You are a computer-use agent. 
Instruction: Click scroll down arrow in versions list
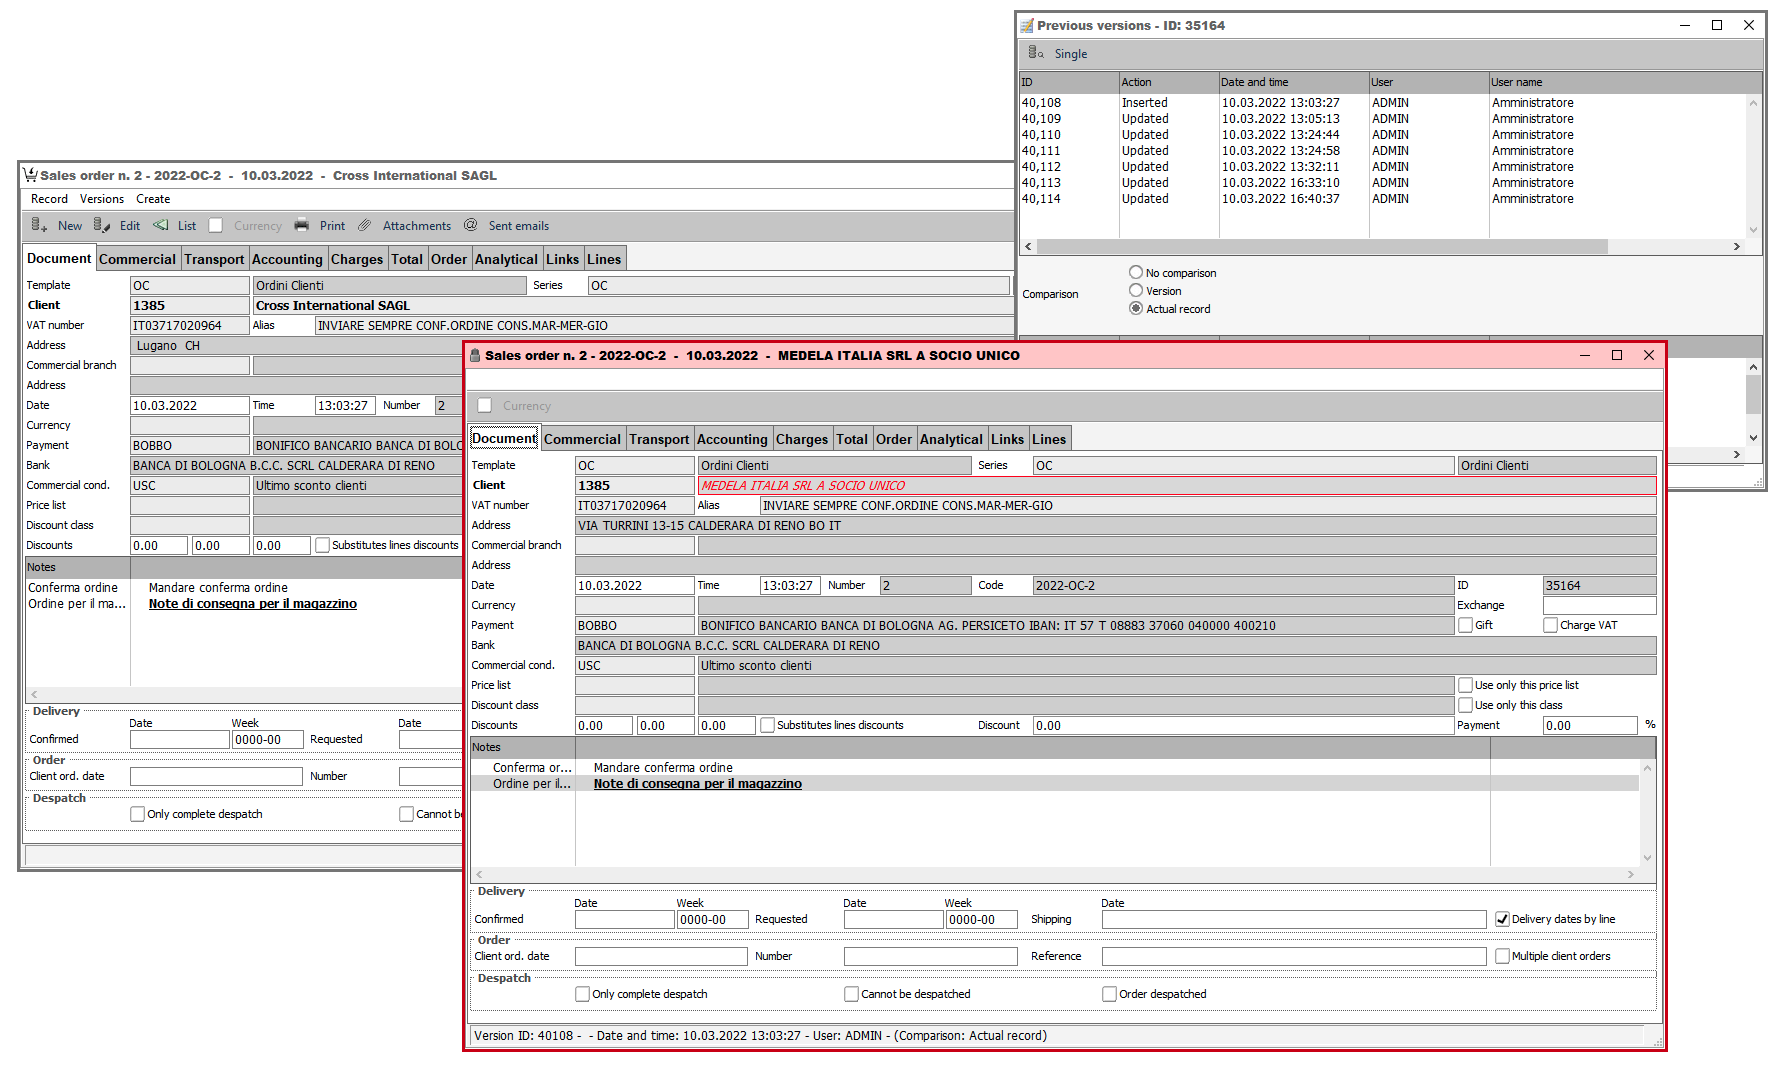point(1753,230)
